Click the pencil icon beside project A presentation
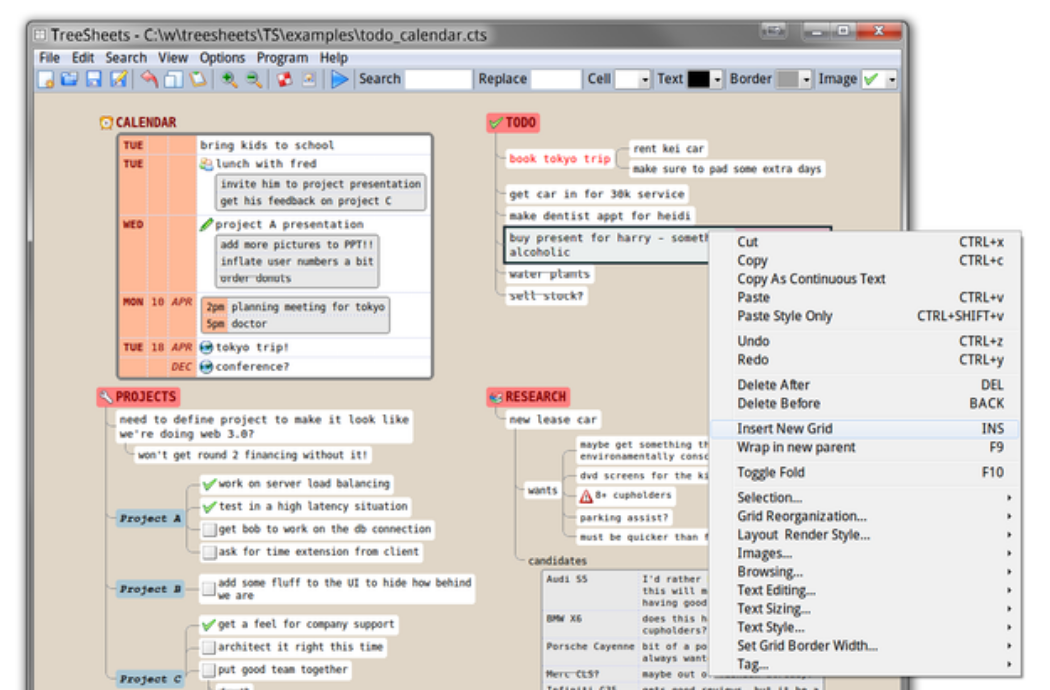Image resolution: width=1050 pixels, height=690 pixels. click(x=208, y=224)
